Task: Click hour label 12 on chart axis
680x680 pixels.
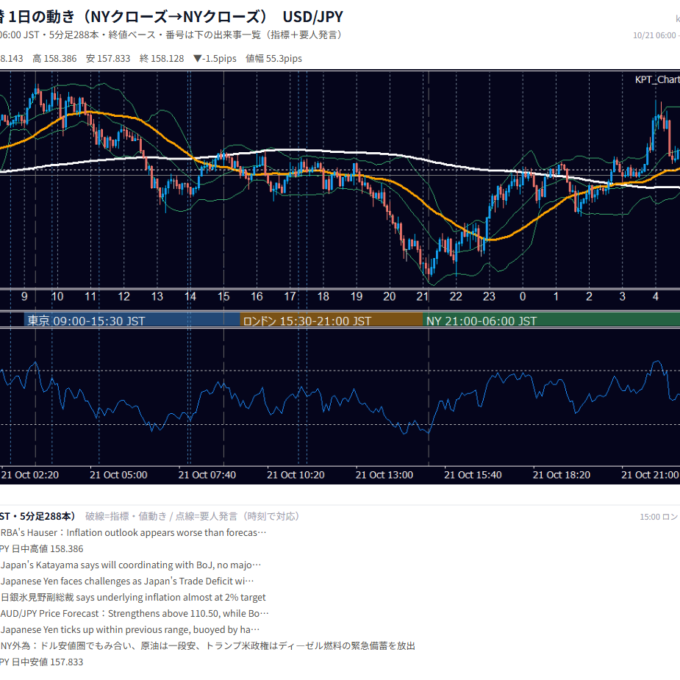Action: point(124,297)
